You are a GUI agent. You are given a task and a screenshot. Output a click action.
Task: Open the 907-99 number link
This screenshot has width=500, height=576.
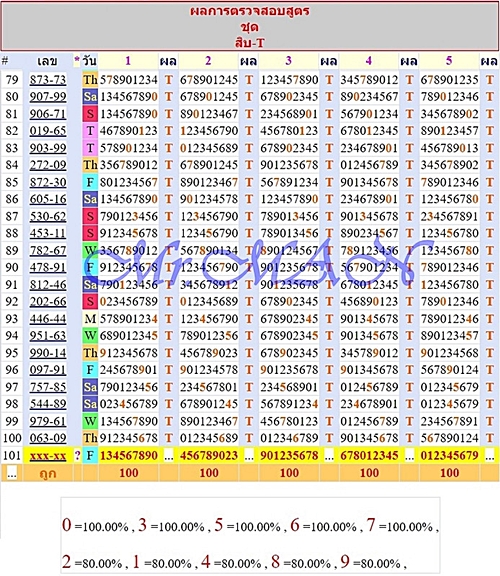pyautogui.click(x=48, y=97)
